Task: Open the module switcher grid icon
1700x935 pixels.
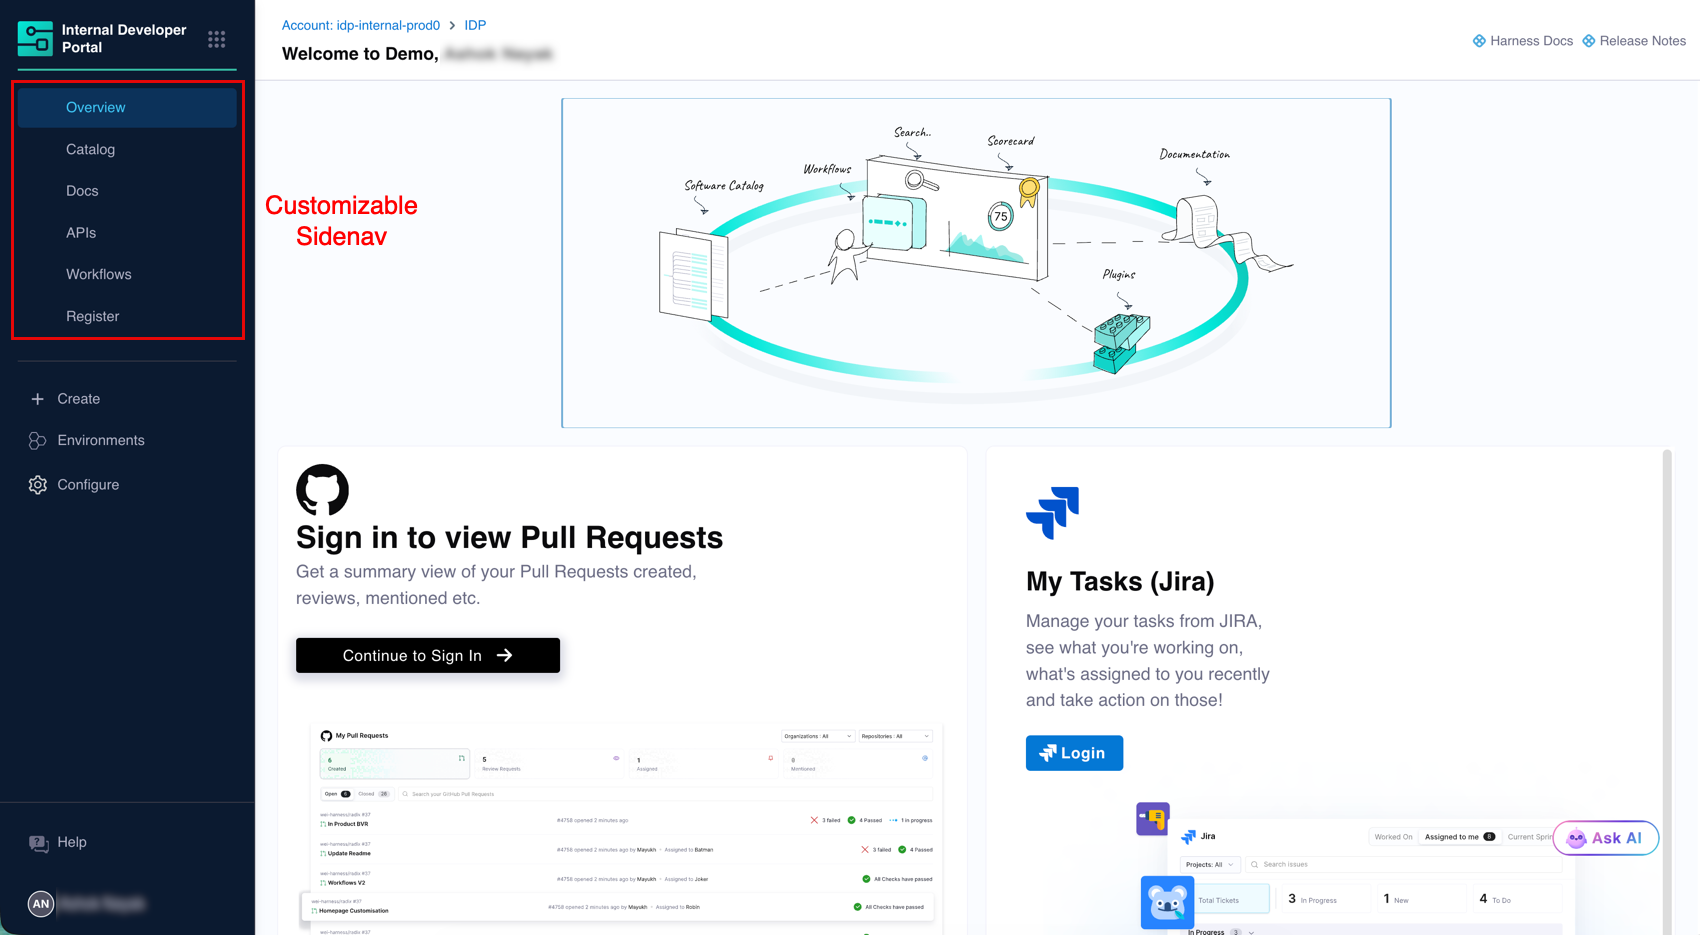Action: [x=216, y=39]
